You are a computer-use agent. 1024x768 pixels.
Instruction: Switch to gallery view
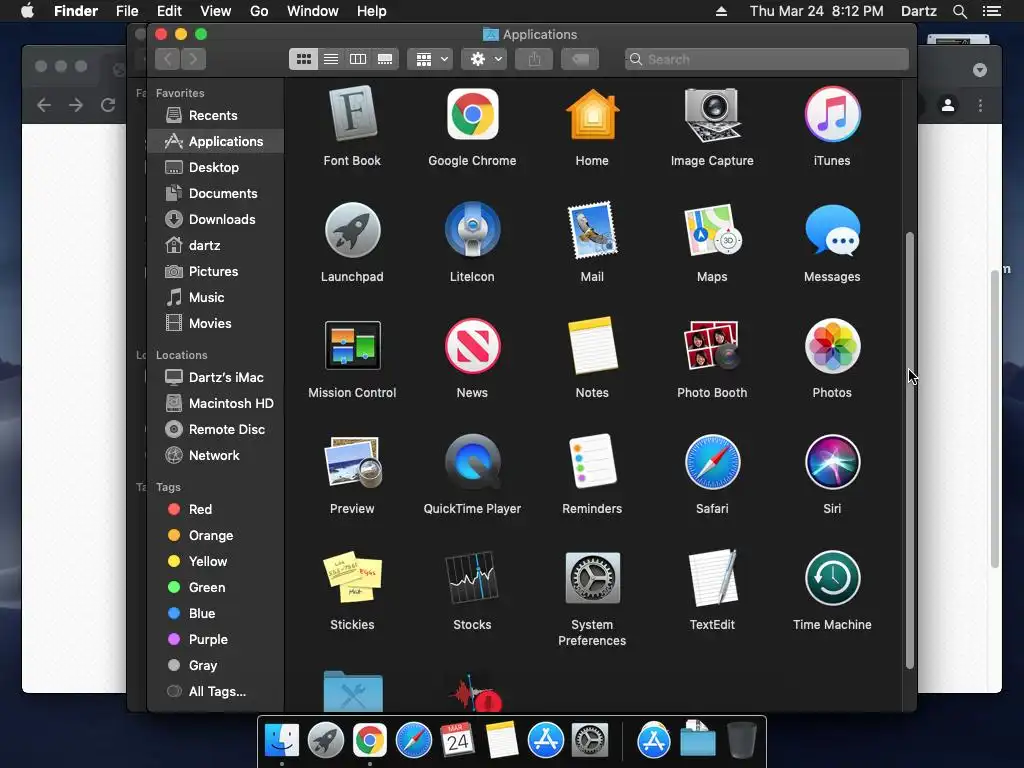[x=385, y=59]
